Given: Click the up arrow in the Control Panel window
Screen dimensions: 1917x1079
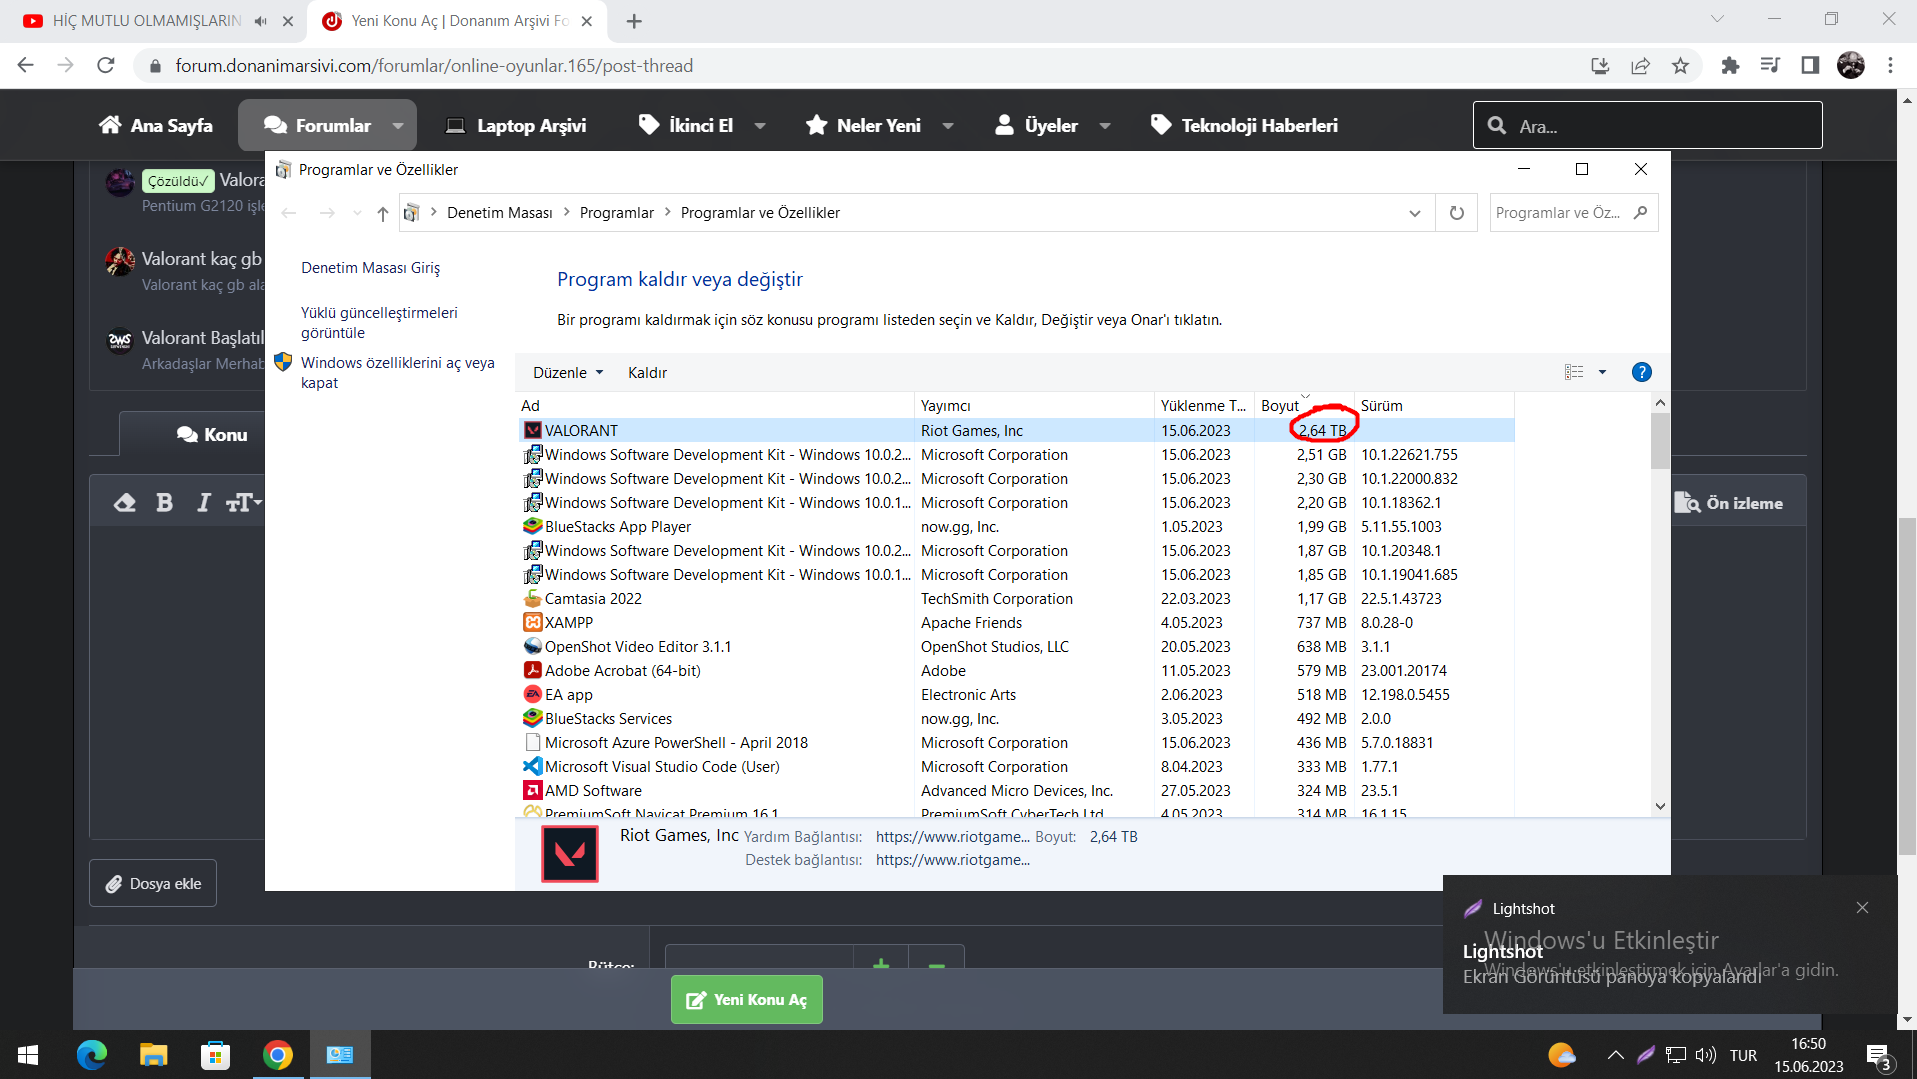Looking at the screenshot, I should 382,213.
